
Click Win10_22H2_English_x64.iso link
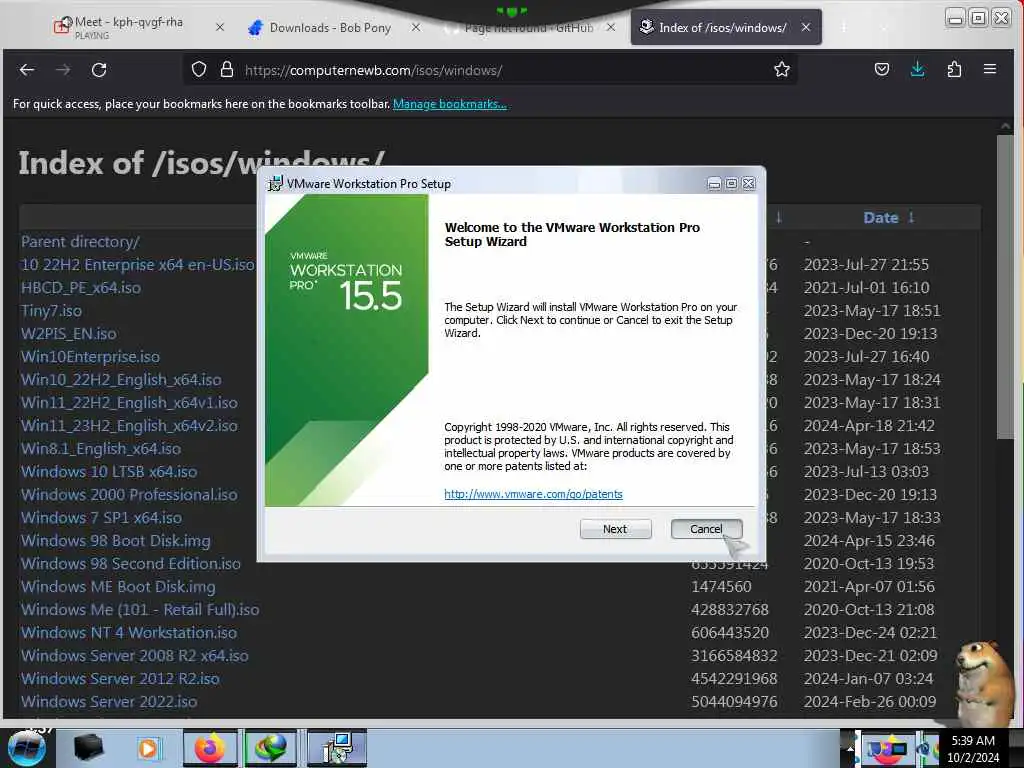[x=121, y=379]
